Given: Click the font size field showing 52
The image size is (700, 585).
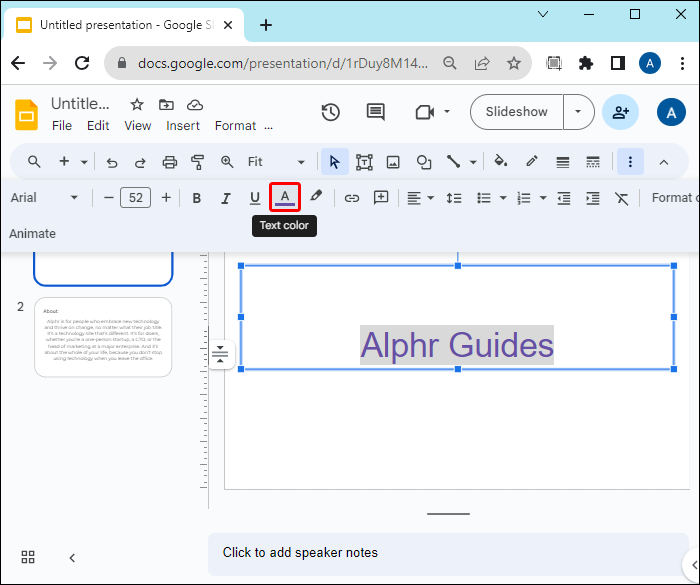Looking at the screenshot, I should tap(135, 197).
